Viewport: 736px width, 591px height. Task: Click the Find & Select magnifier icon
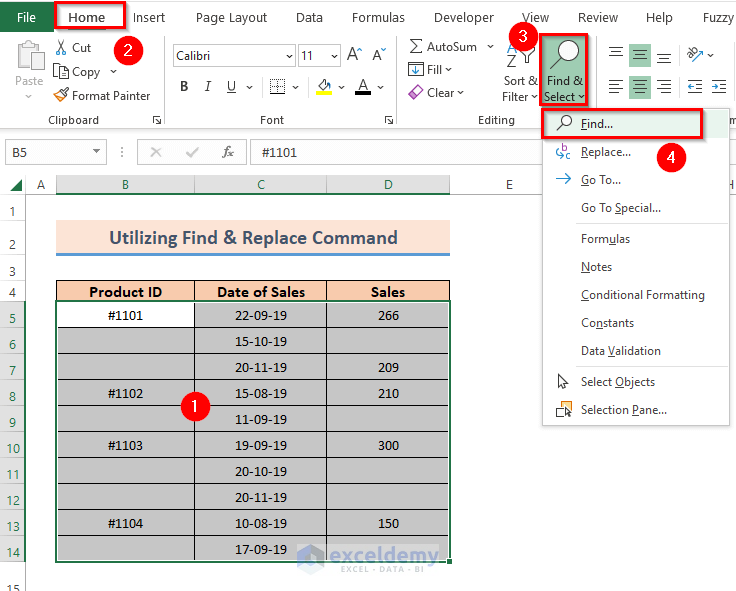click(564, 55)
